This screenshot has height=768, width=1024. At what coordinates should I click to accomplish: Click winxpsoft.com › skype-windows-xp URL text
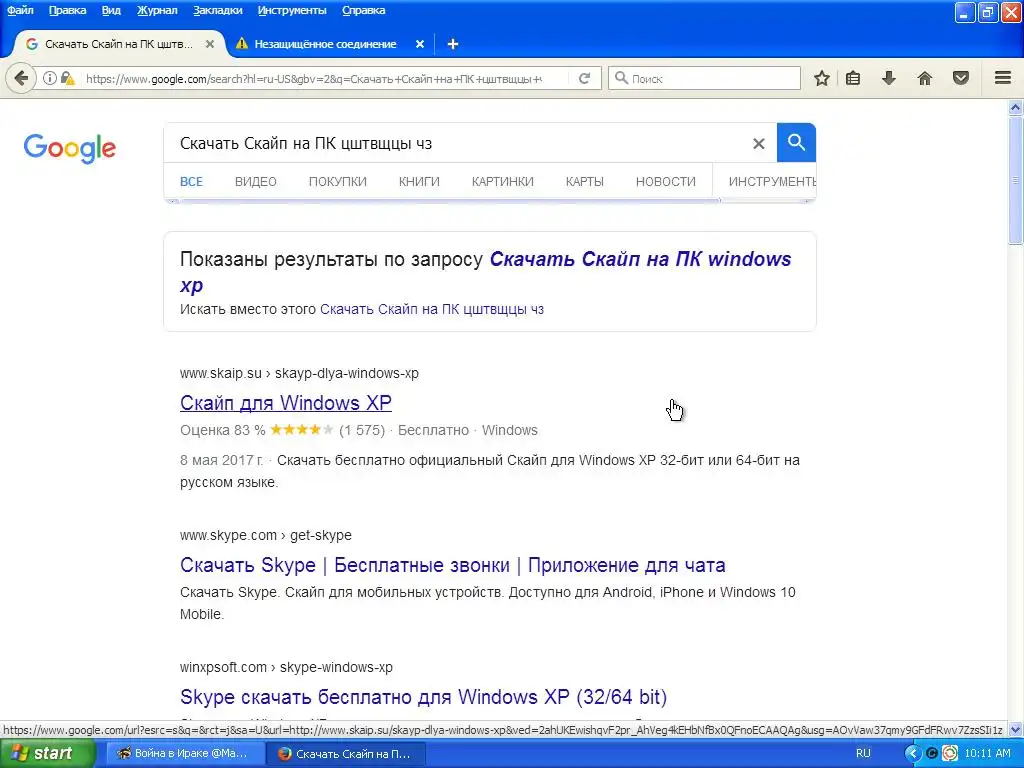point(286,667)
